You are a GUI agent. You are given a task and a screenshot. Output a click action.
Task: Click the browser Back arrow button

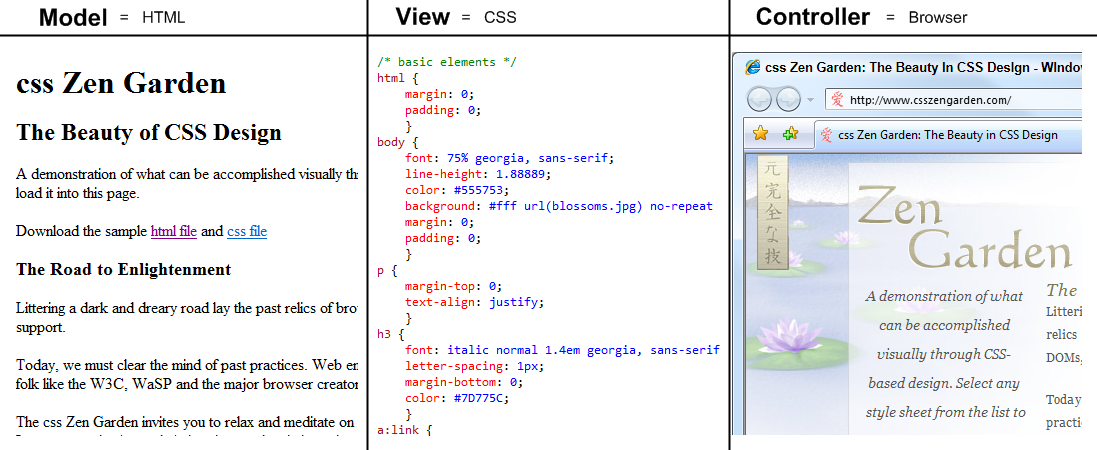point(761,99)
